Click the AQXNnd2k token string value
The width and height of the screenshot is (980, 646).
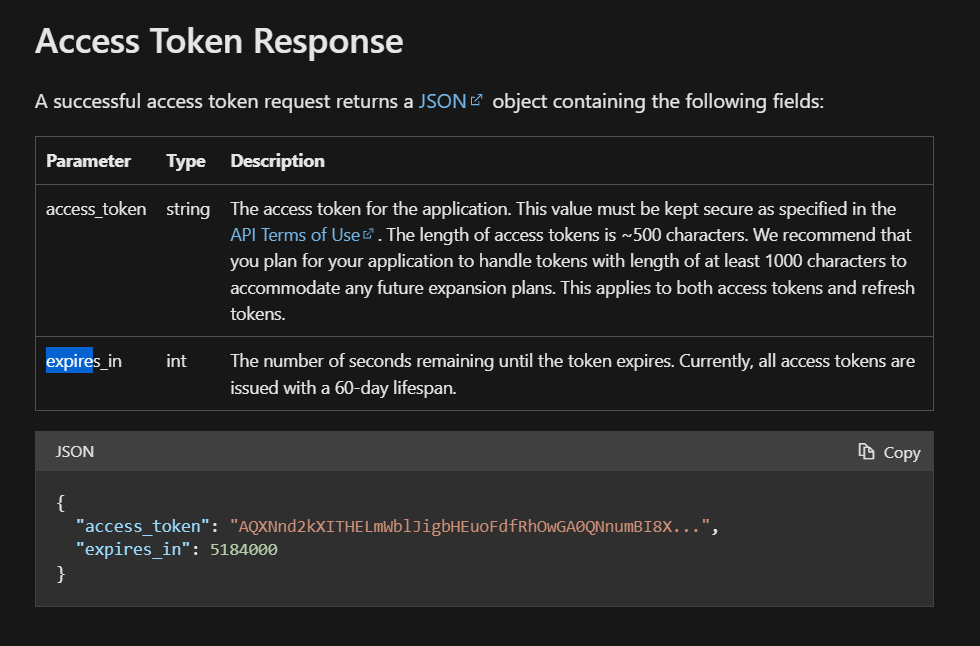(470, 526)
